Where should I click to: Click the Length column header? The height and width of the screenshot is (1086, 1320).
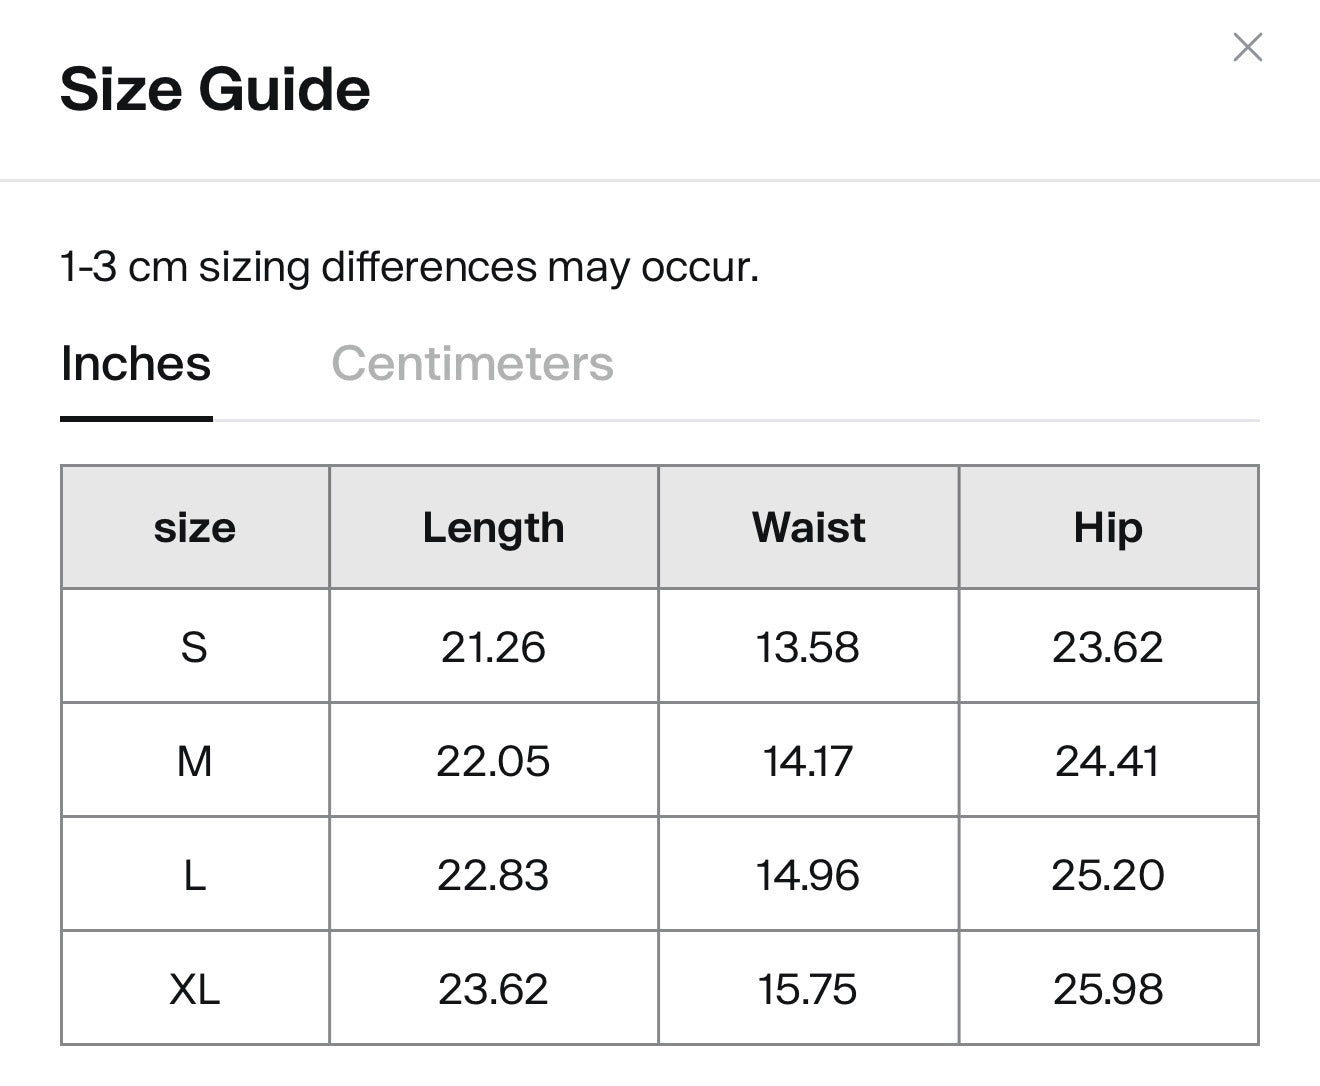click(x=493, y=527)
